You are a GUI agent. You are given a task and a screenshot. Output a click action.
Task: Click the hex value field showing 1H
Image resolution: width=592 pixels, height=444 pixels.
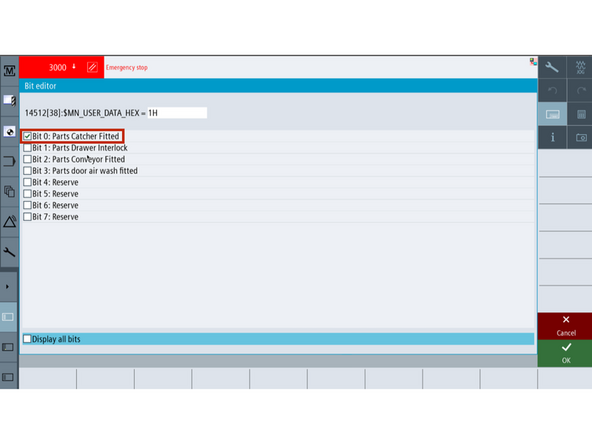pos(177,113)
